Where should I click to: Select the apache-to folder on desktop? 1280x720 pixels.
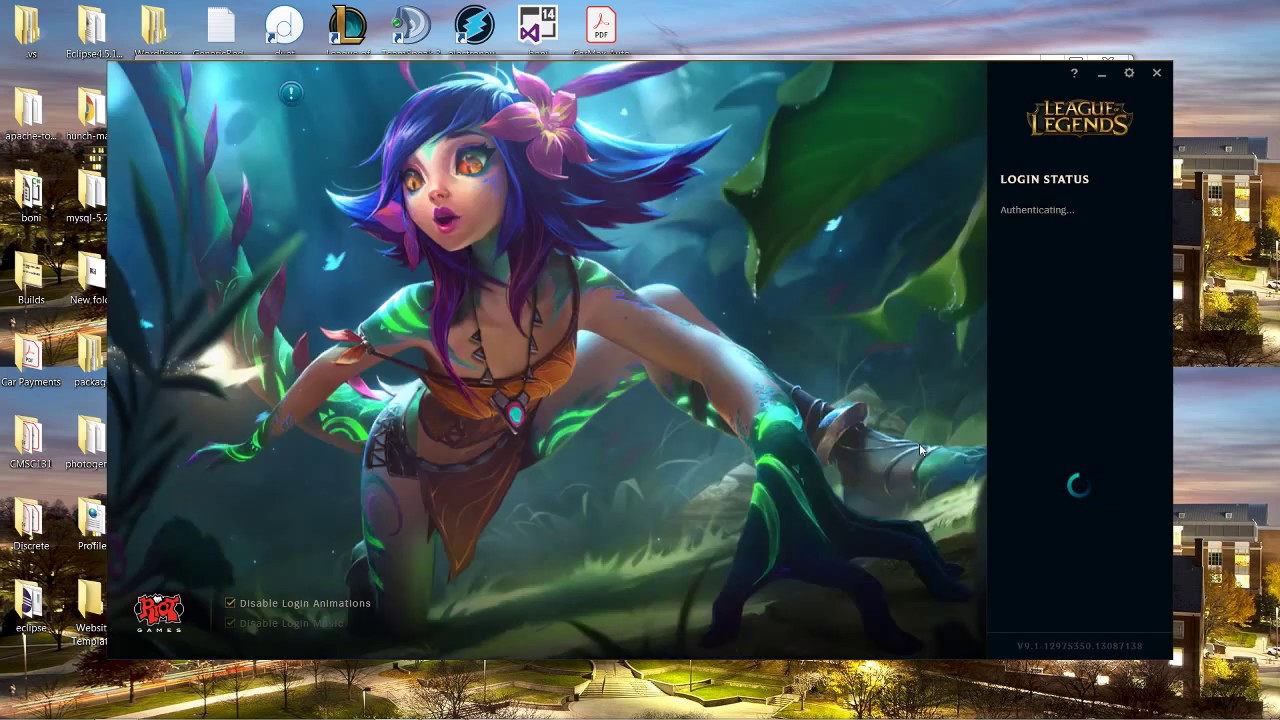pyautogui.click(x=30, y=114)
